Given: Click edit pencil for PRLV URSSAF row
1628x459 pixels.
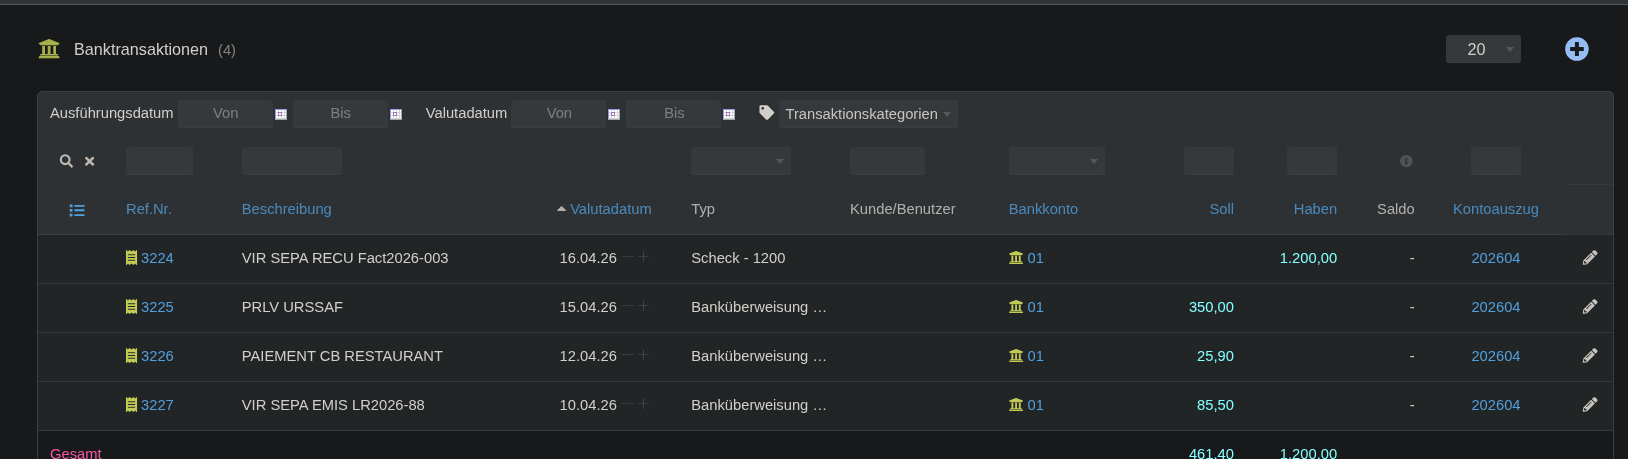Looking at the screenshot, I should click(1590, 307).
